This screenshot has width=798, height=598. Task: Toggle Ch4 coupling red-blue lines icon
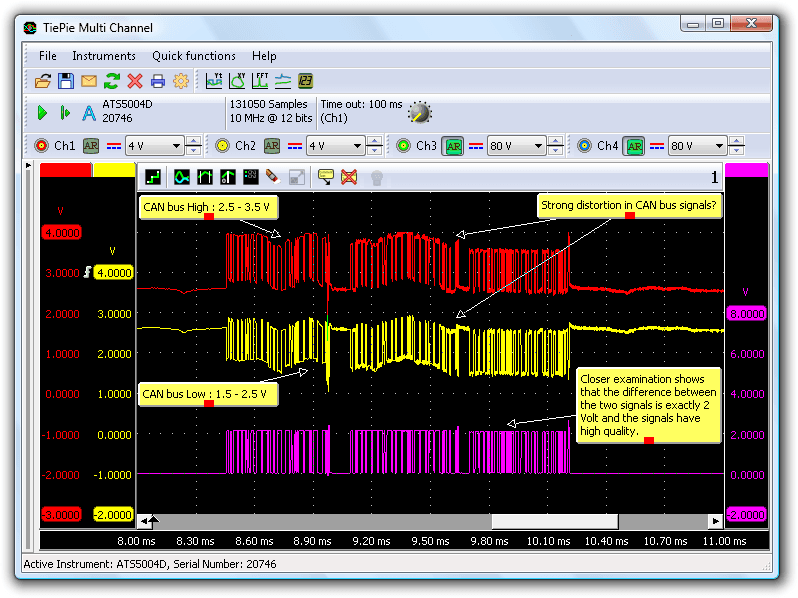pos(657,146)
